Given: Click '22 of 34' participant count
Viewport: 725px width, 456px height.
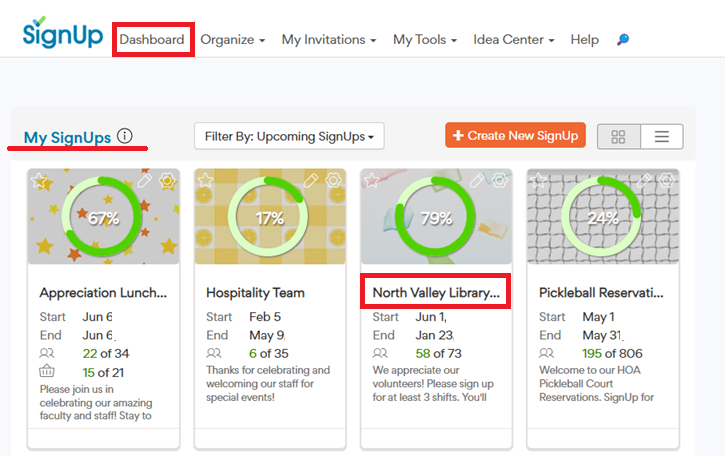Looking at the screenshot, I should (x=106, y=354).
